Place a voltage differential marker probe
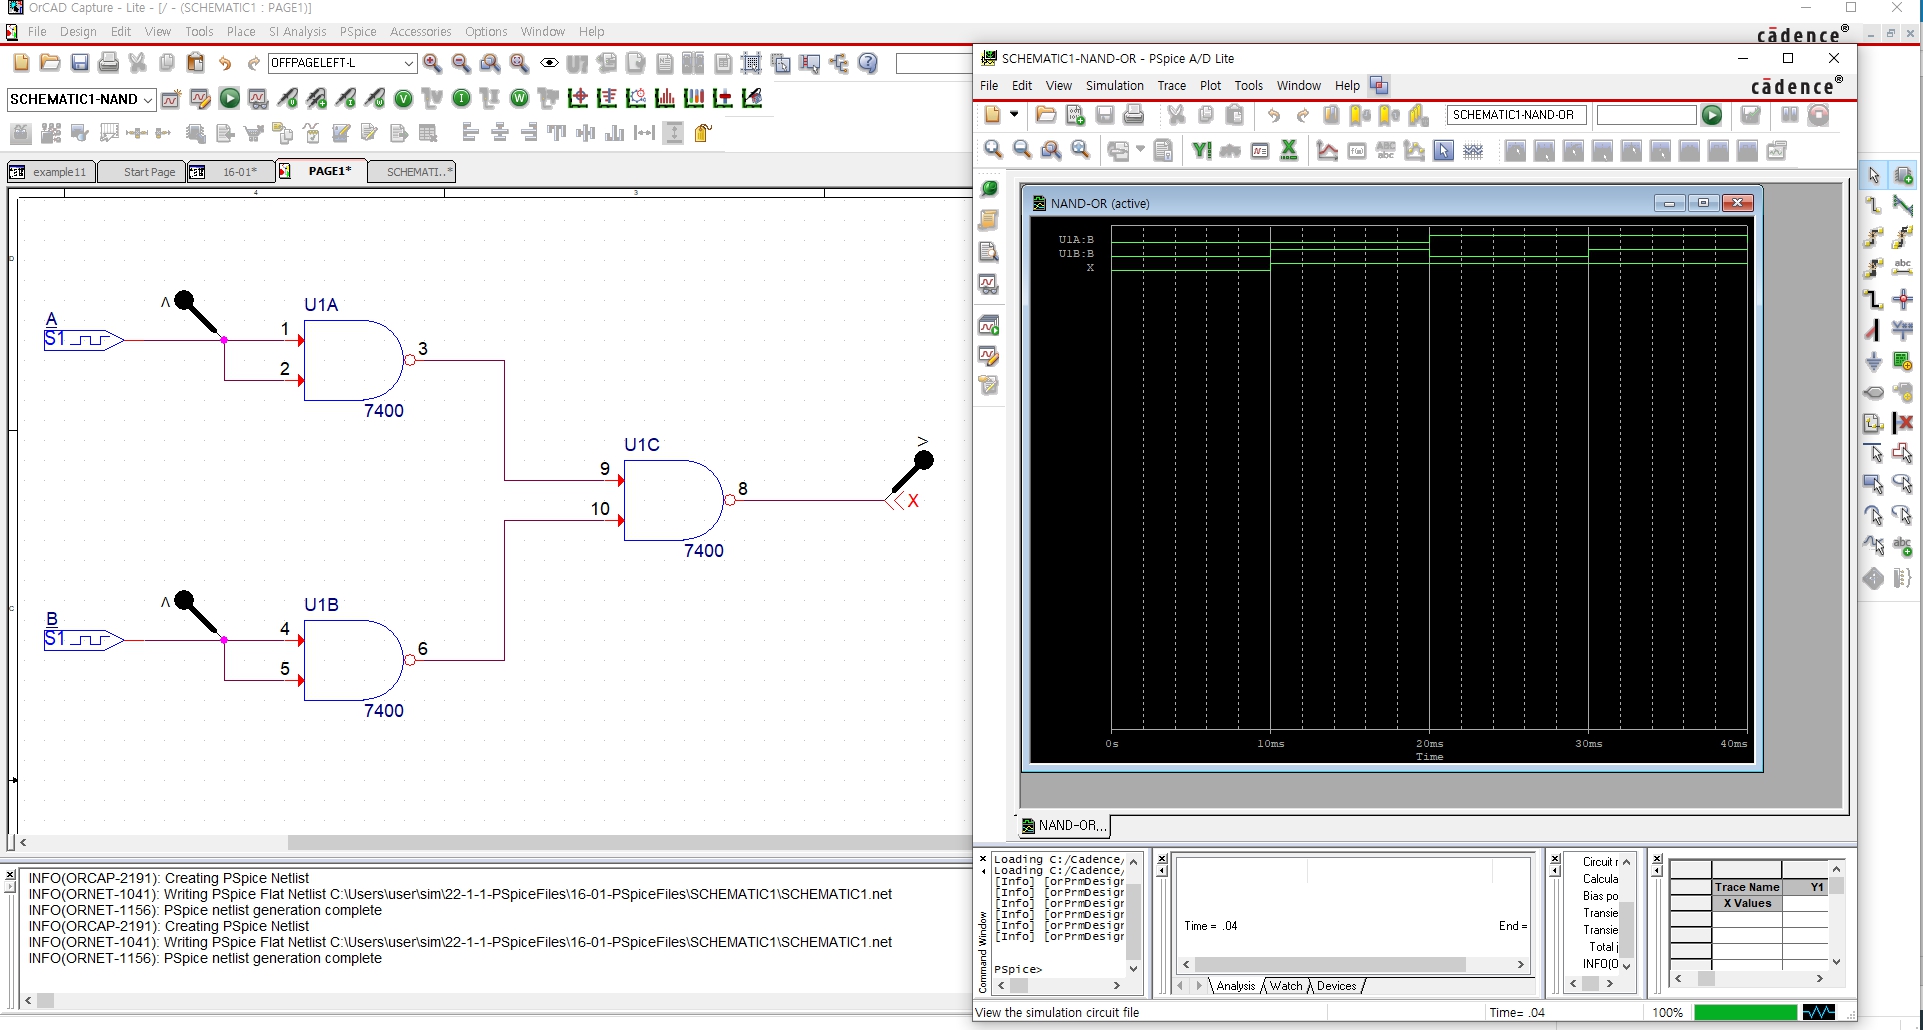This screenshot has width=1923, height=1030. [316, 98]
